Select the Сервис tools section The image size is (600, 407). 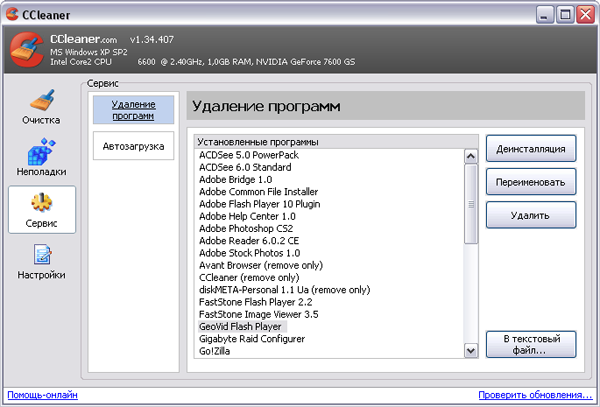coord(42,210)
